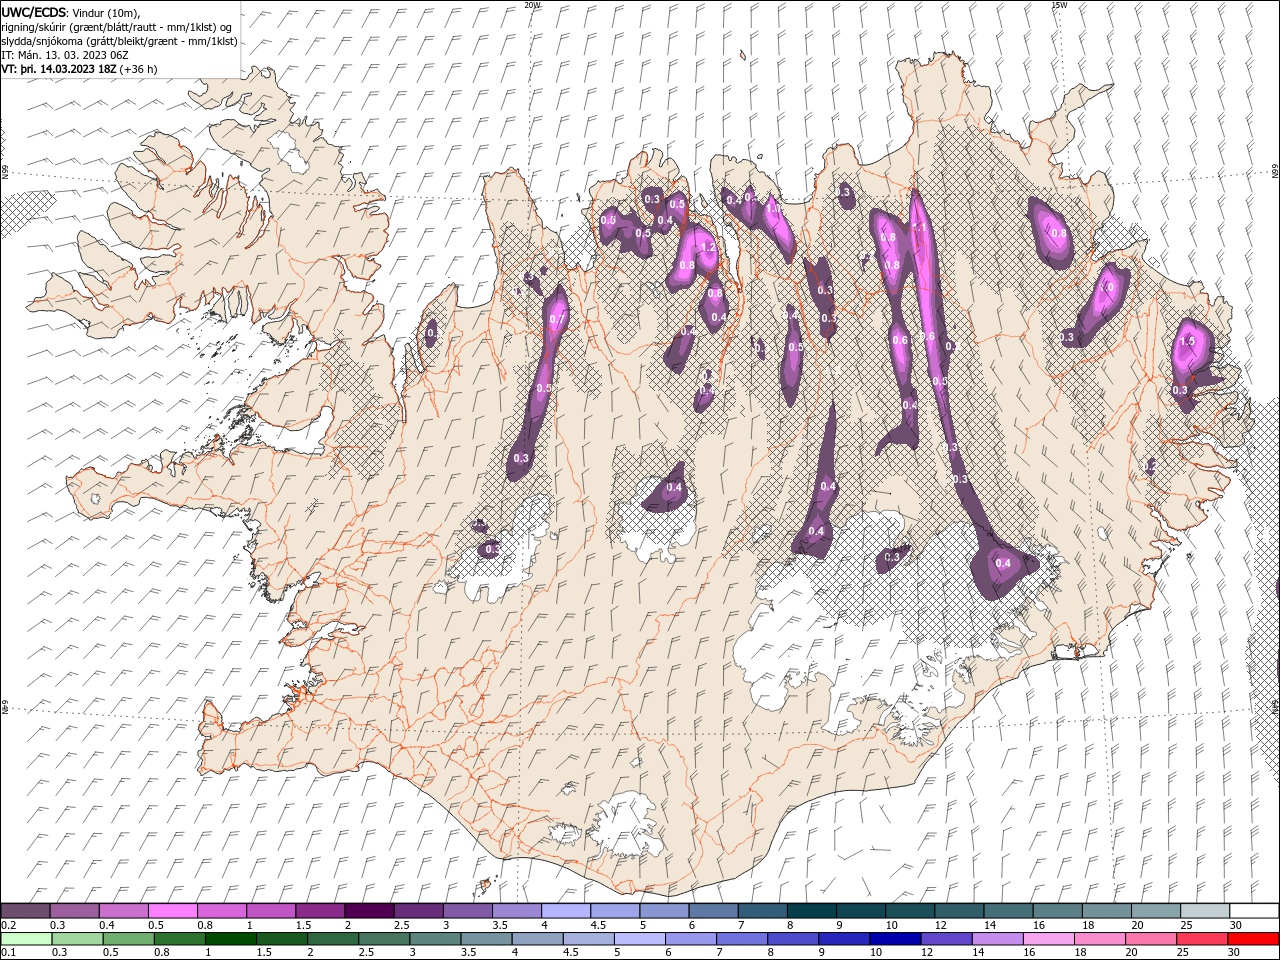The height and width of the screenshot is (960, 1280).
Task: Click the 'IT: Mán. 13. 03. 2023 06Z' line
Action: [65, 55]
